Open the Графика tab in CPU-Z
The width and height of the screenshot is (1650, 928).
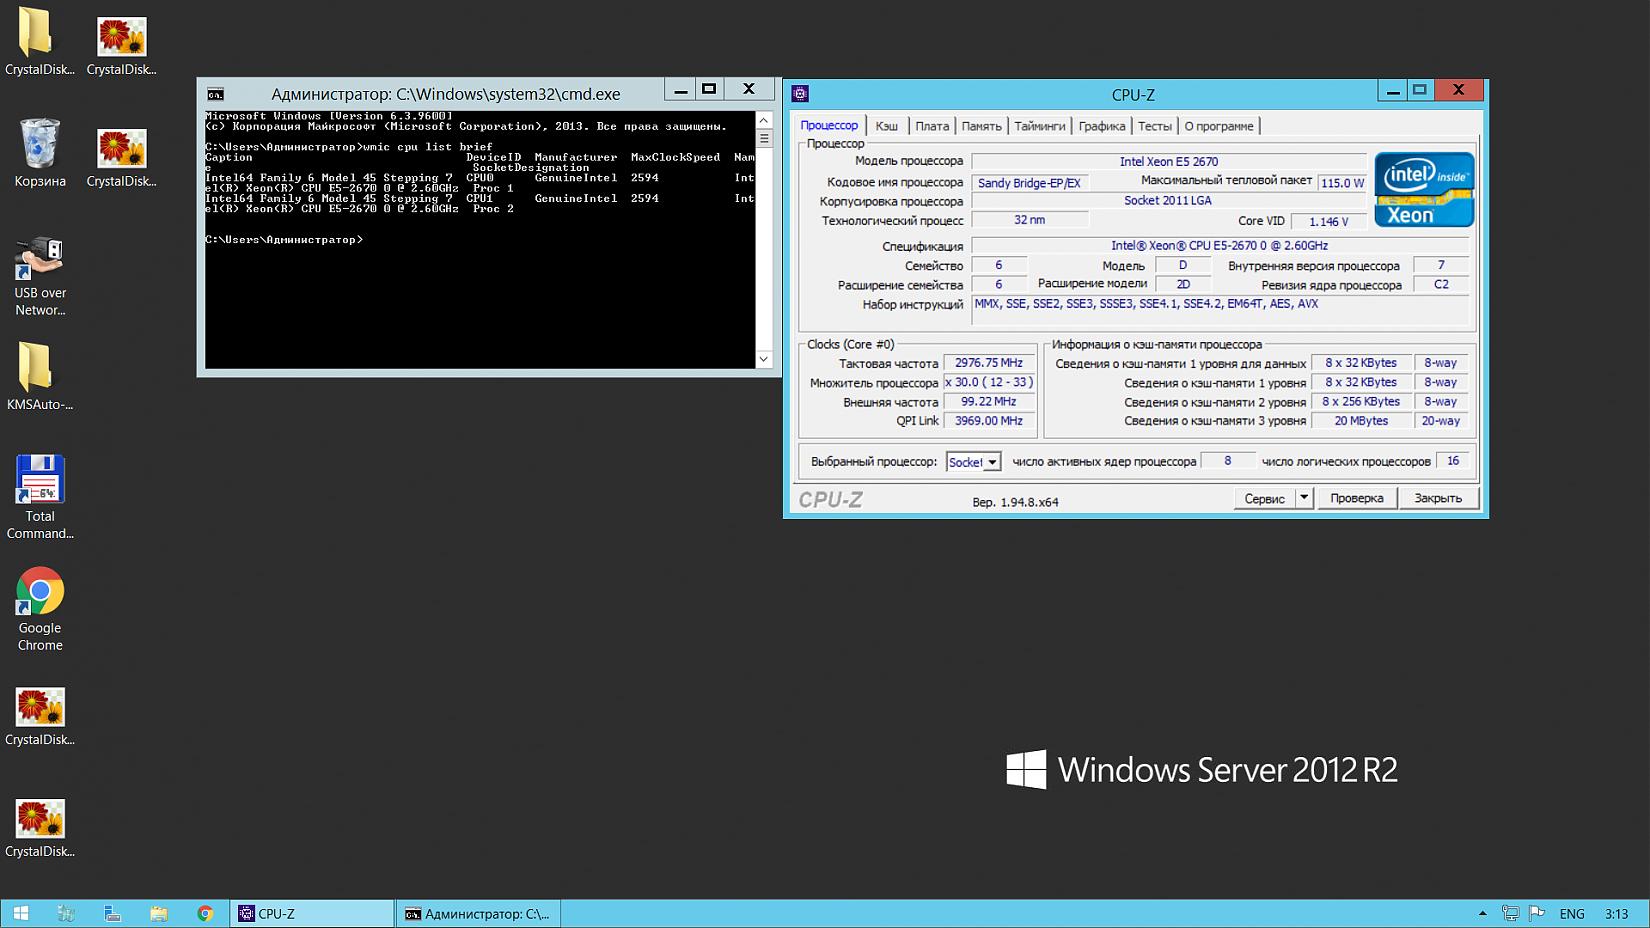click(1101, 126)
